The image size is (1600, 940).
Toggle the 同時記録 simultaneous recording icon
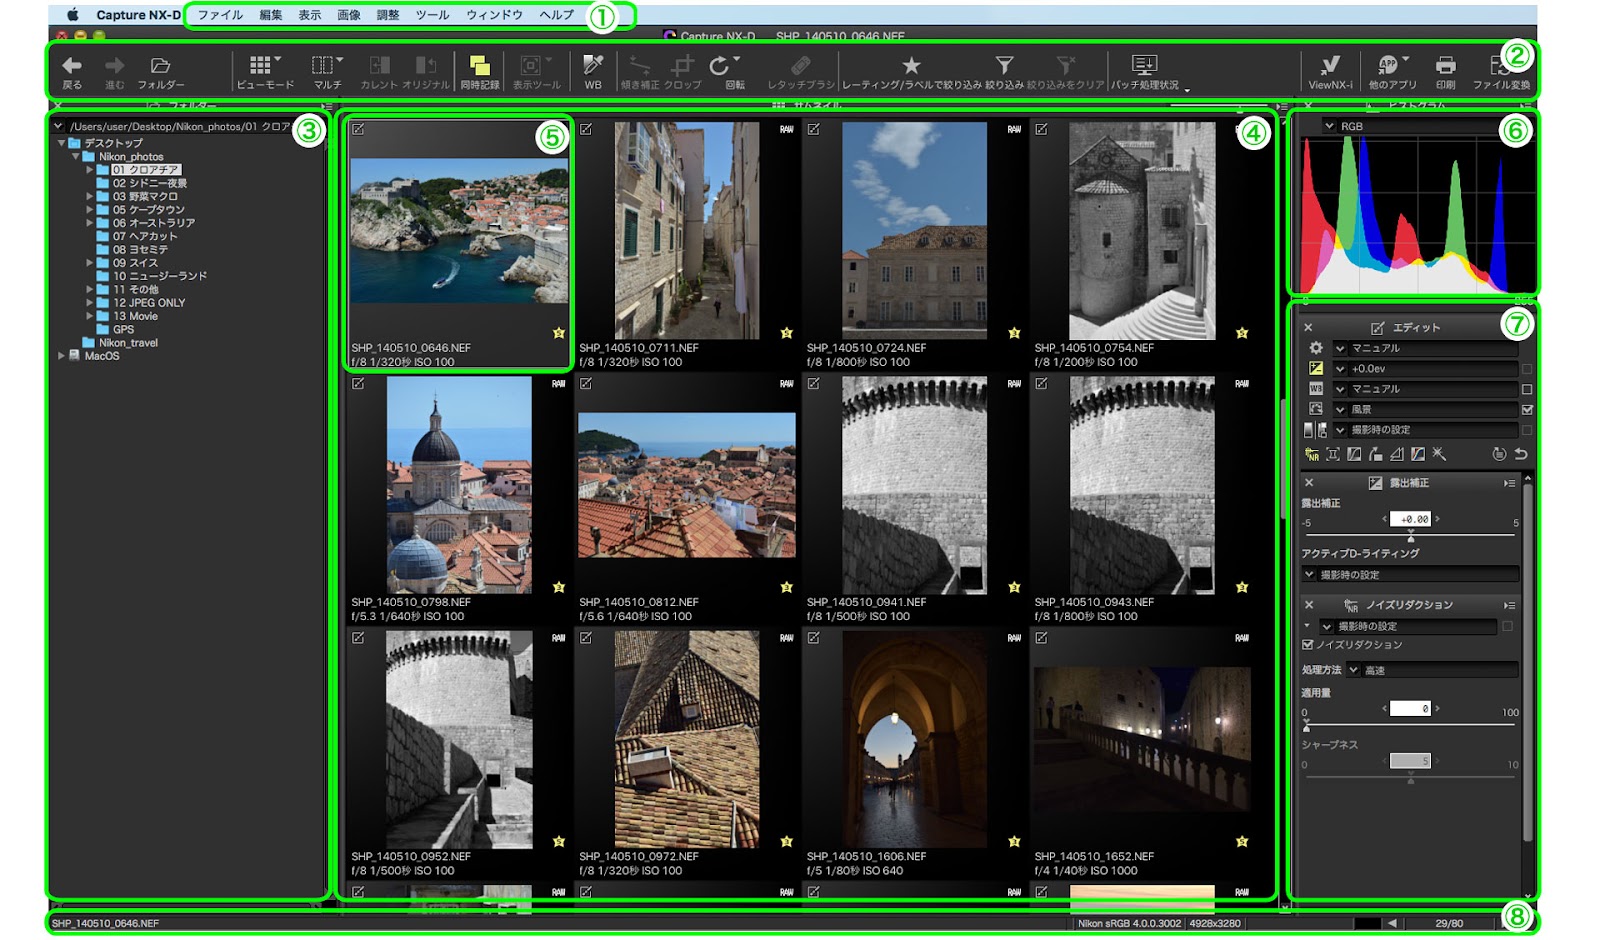click(x=480, y=65)
